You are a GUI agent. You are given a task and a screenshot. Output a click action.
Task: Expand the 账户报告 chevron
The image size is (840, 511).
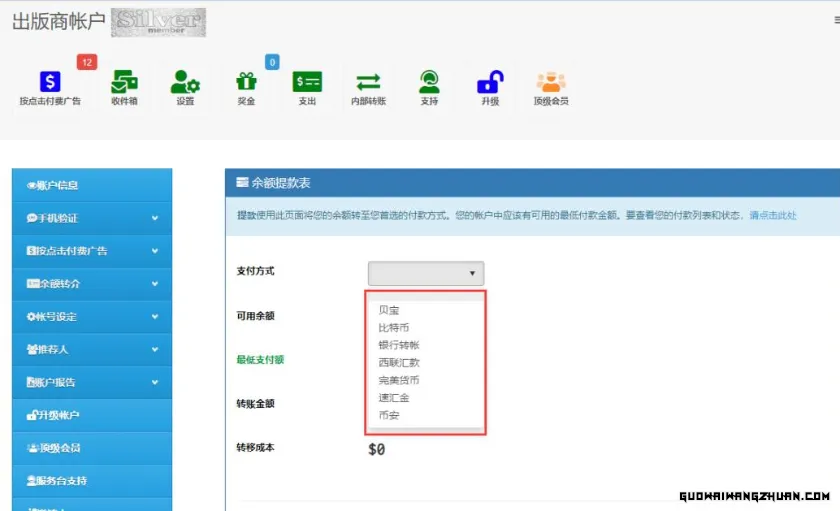click(155, 382)
